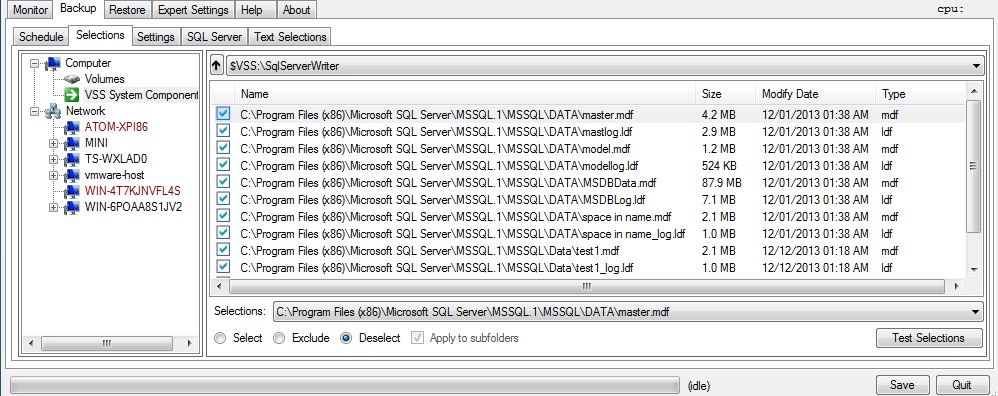Screen dimensions: 998x396
Task: Choose the Deselect radio button
Action: (346, 338)
